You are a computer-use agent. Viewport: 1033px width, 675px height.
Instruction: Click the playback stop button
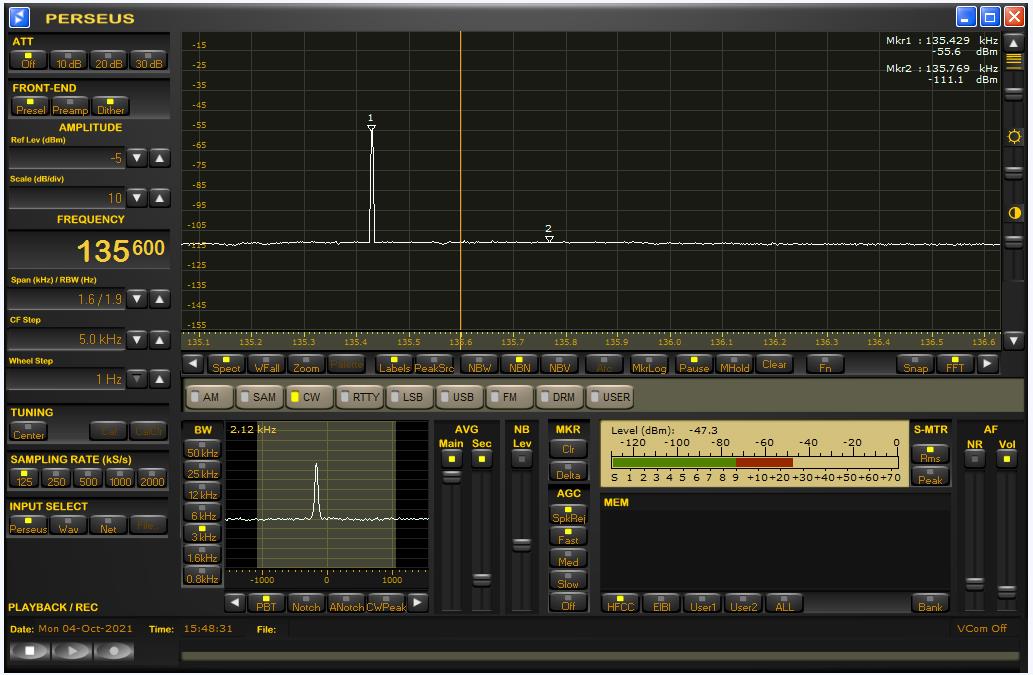click(x=29, y=650)
